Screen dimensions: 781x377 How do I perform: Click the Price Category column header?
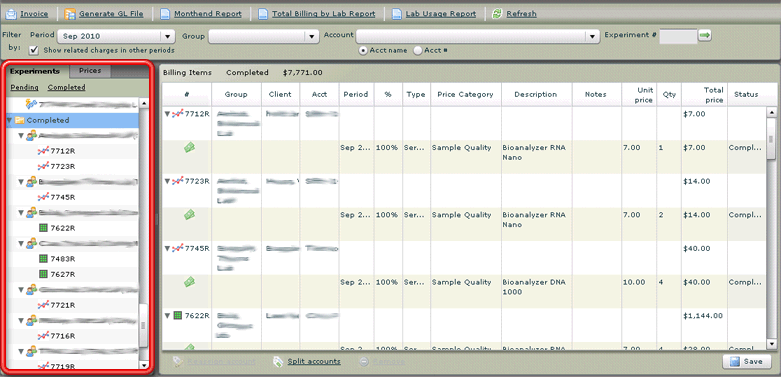point(465,94)
